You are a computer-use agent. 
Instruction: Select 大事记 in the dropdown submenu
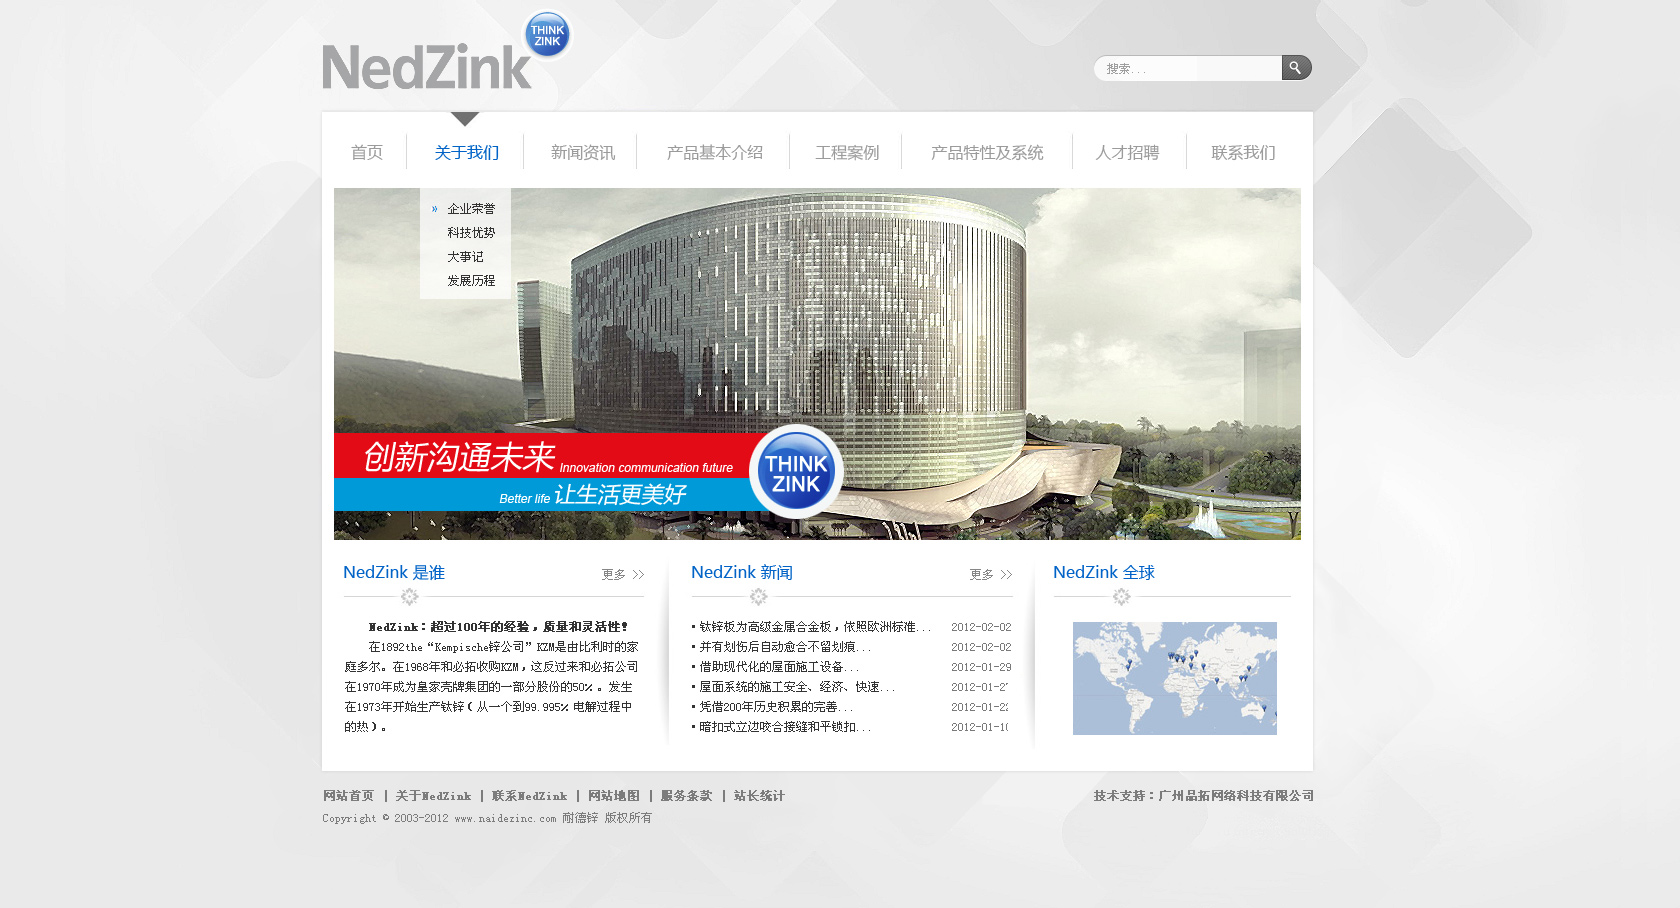465,257
